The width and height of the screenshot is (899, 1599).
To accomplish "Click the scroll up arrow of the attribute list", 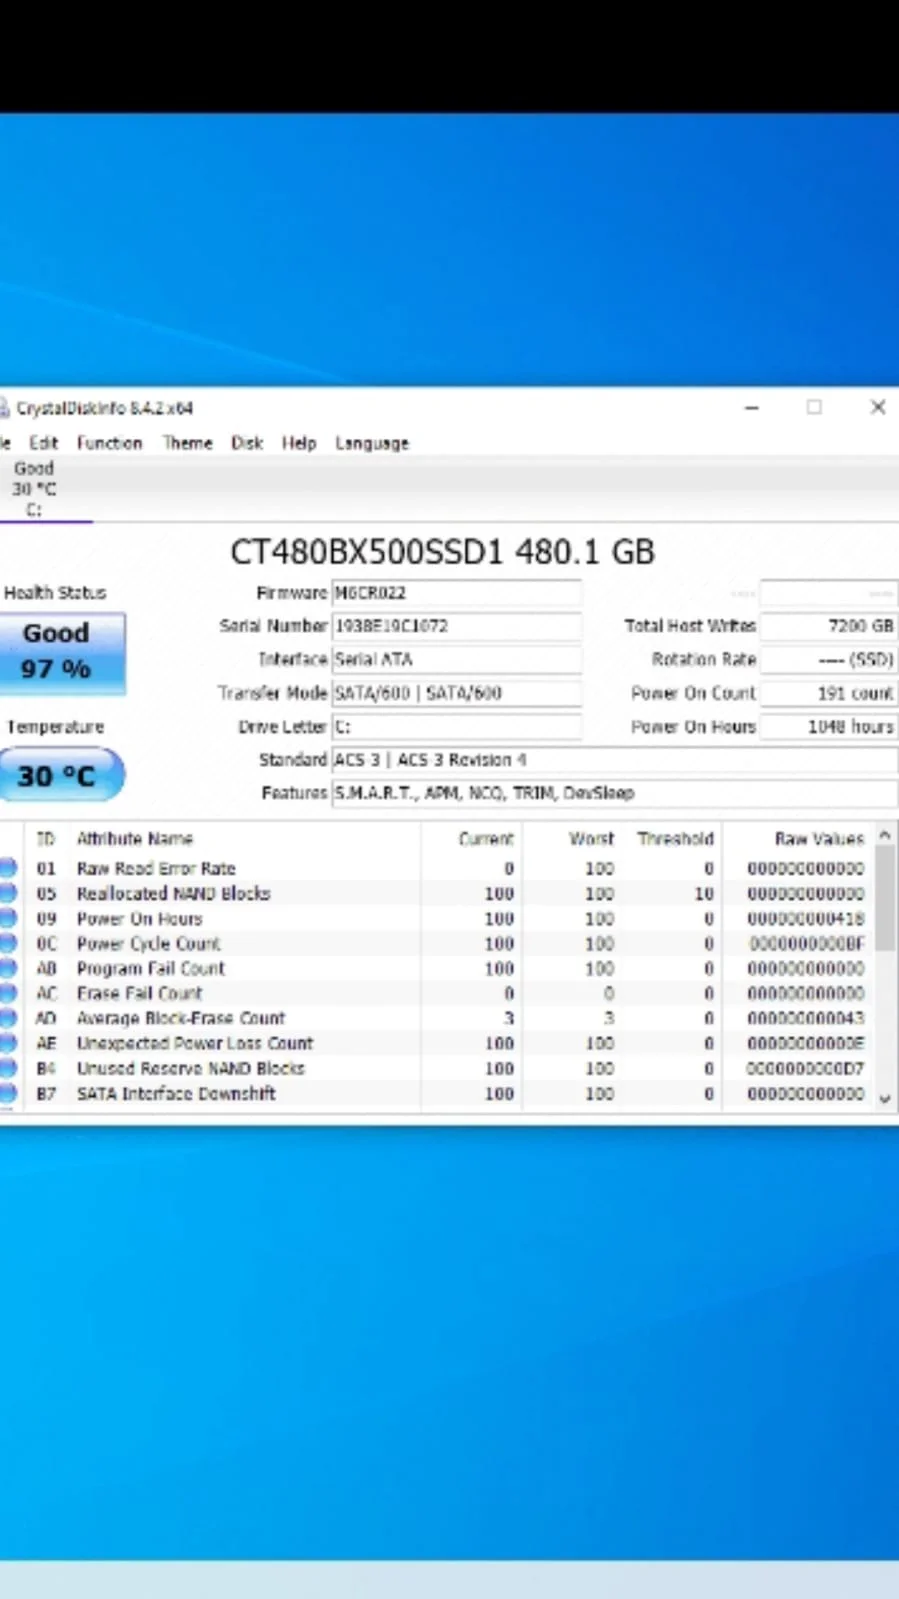I will pyautogui.click(x=885, y=834).
